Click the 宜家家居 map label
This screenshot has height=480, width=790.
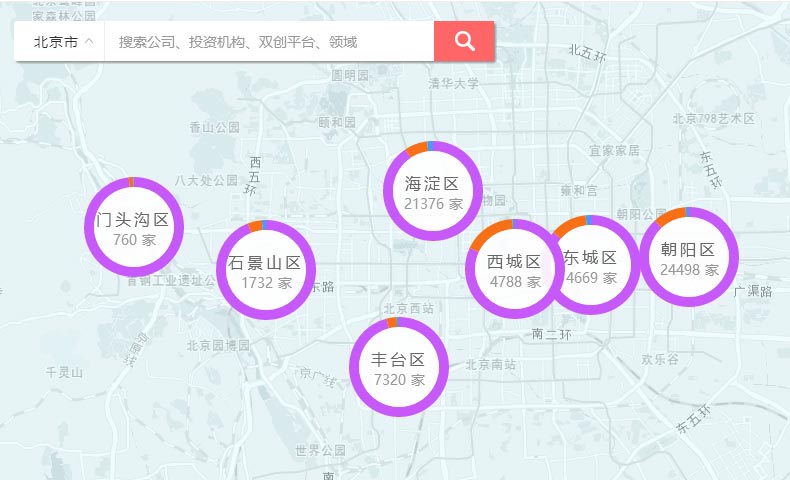613,151
